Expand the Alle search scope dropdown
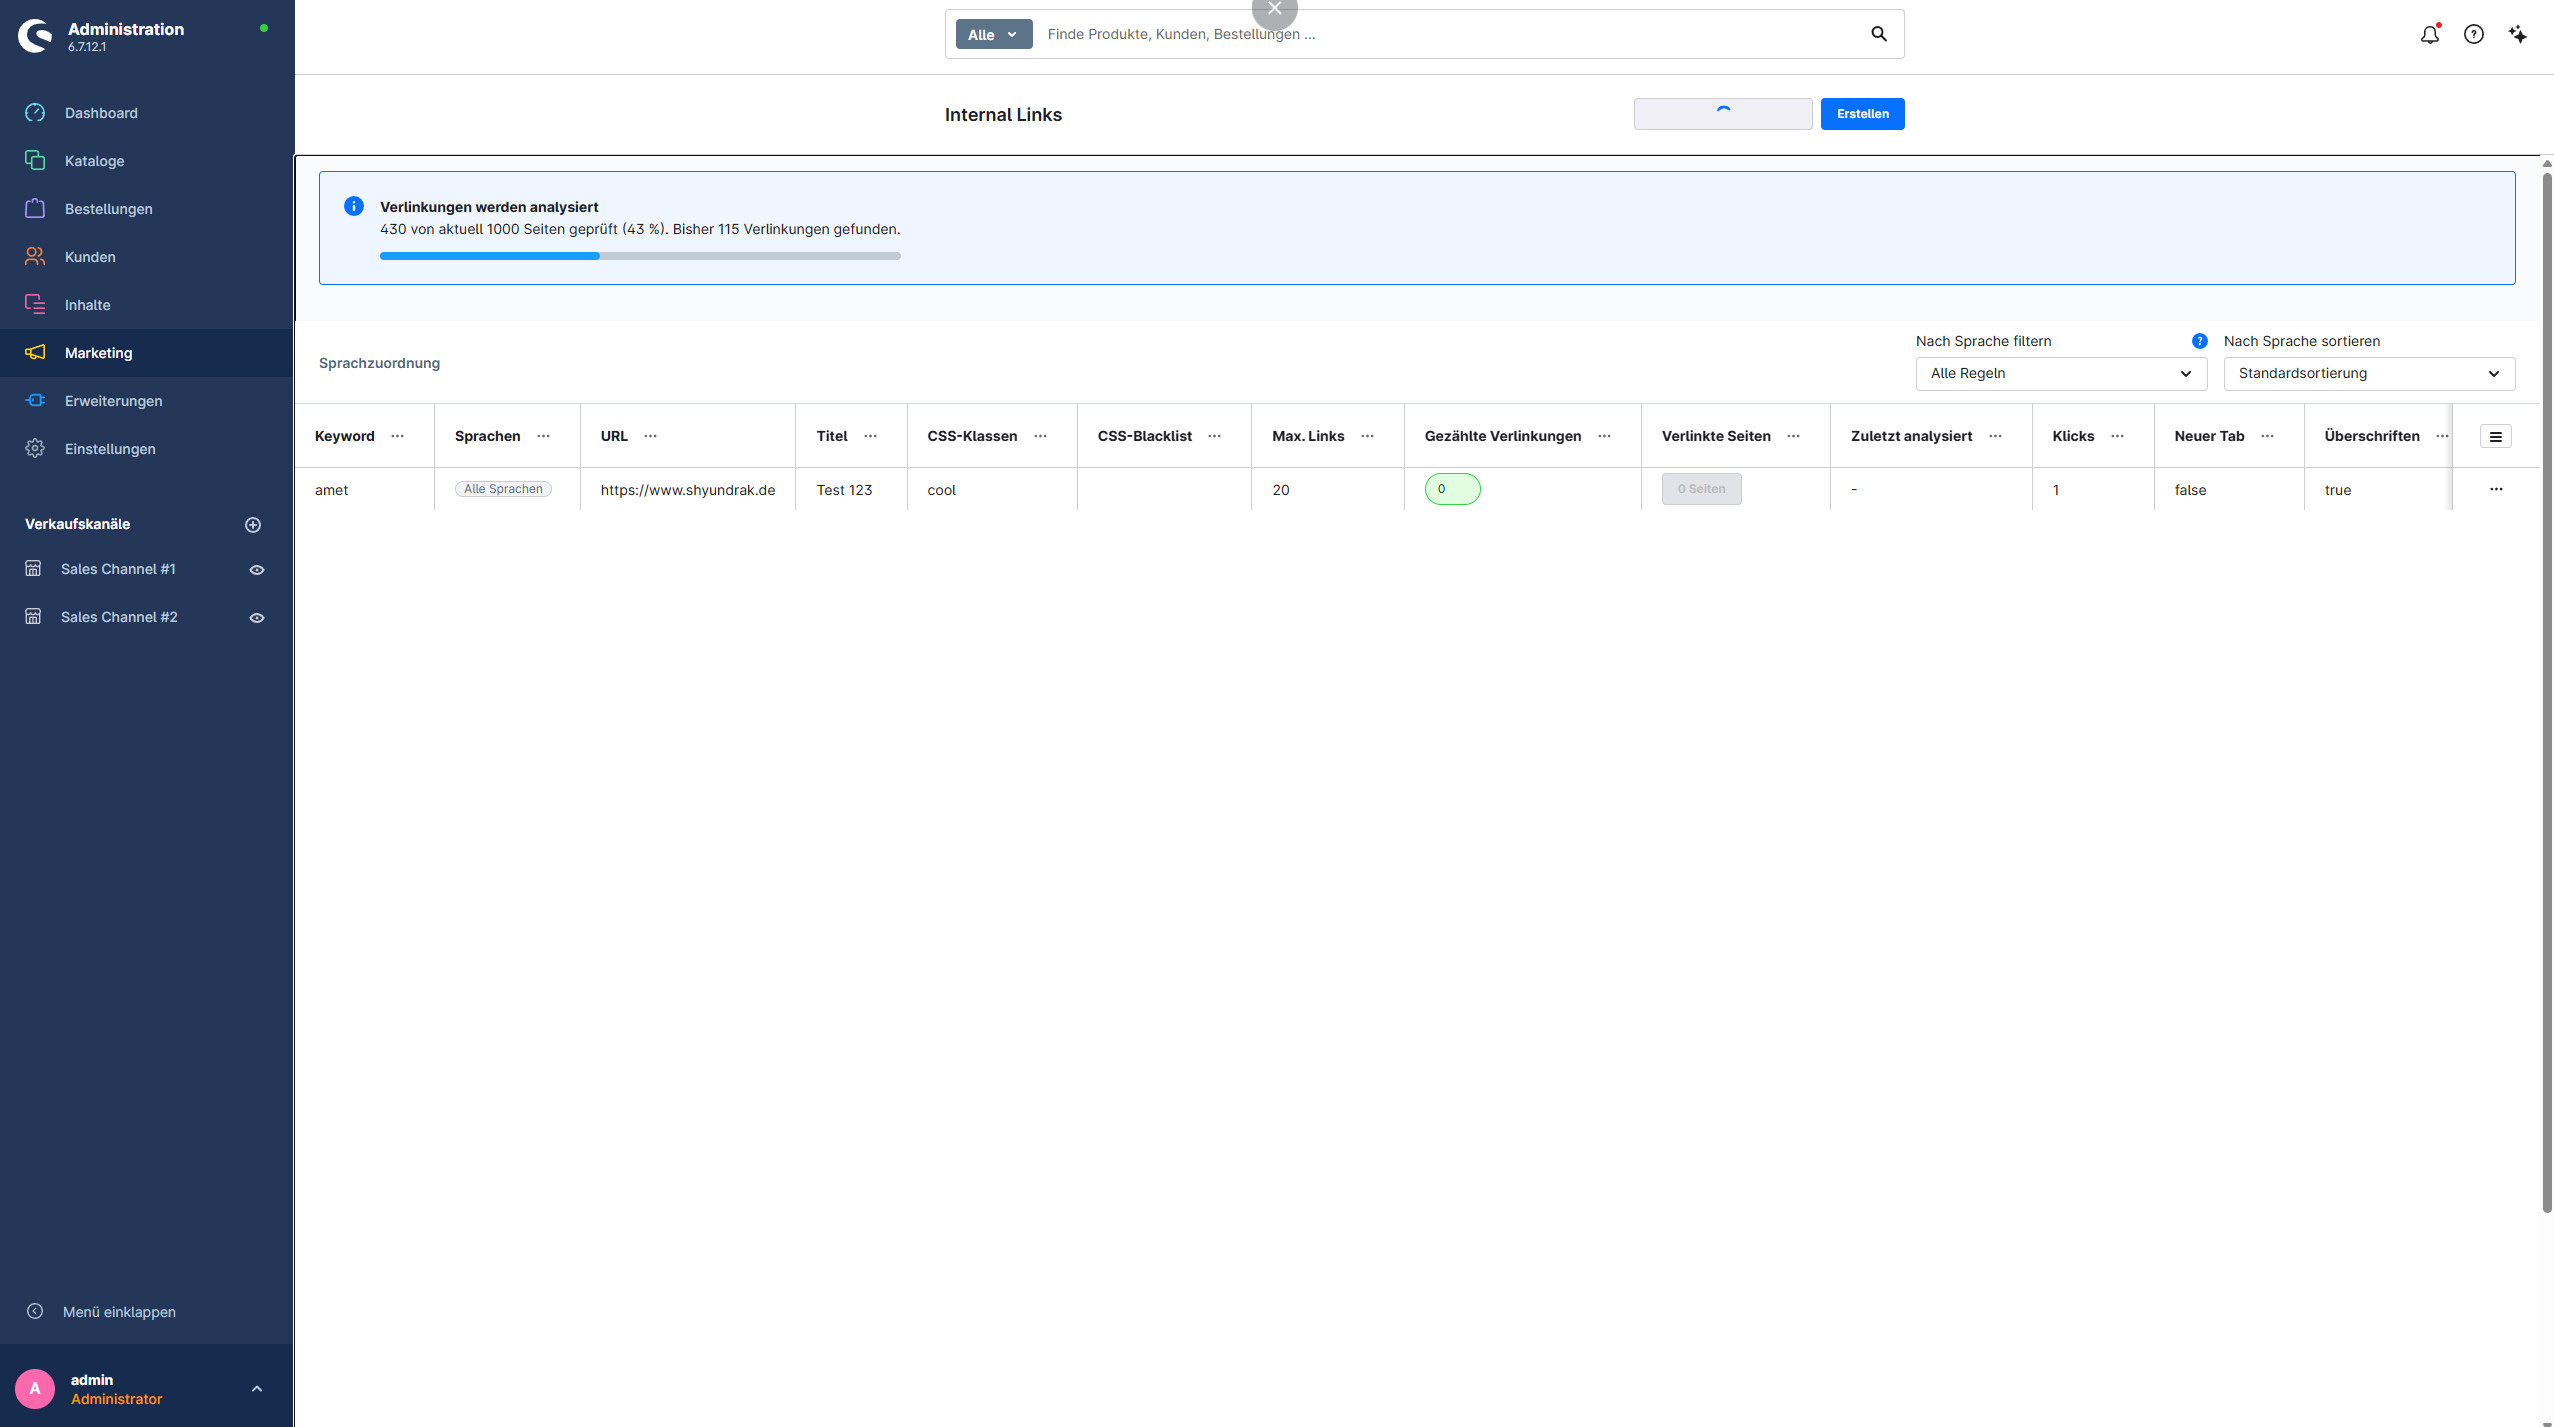 point(993,34)
